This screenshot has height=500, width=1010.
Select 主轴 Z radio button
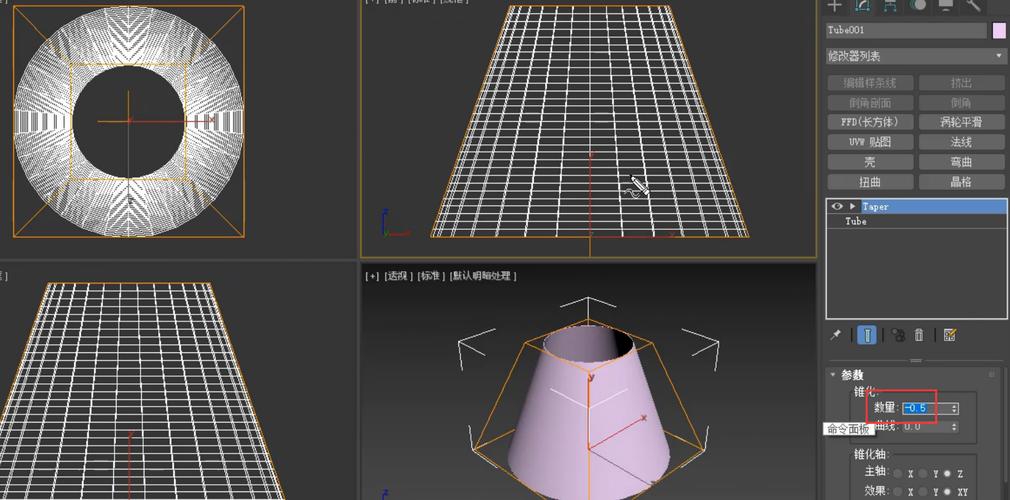click(x=947, y=474)
